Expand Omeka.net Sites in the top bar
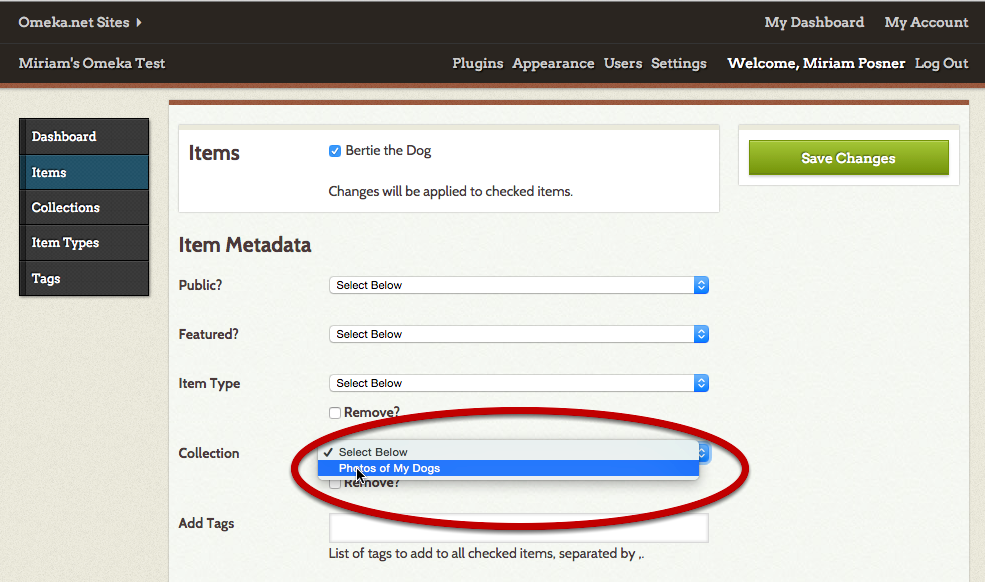This screenshot has width=987, height=583. coord(75,22)
